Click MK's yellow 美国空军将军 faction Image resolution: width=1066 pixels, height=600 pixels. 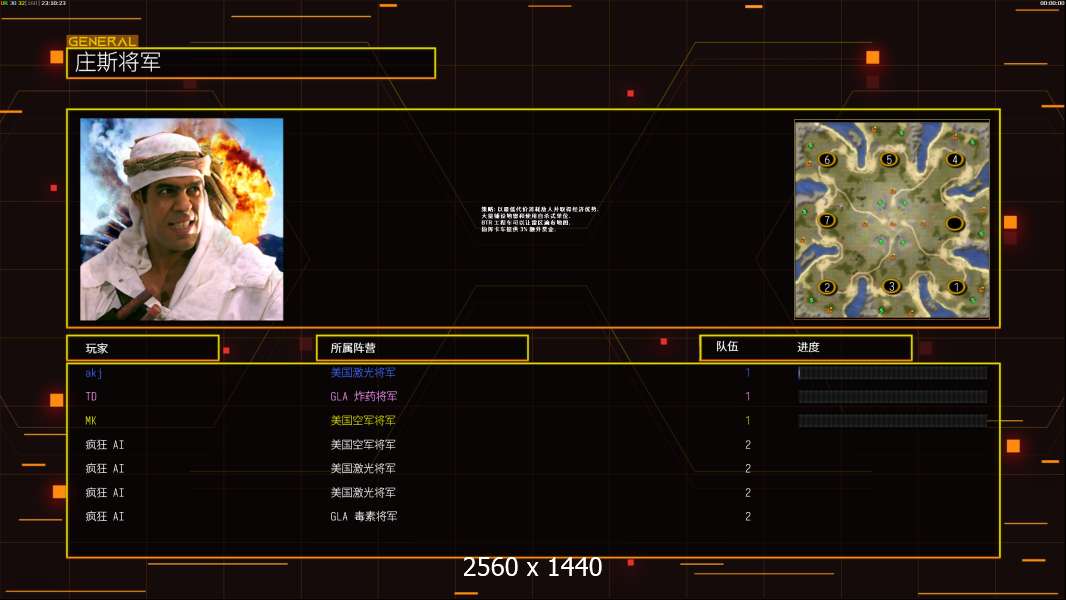pyautogui.click(x=363, y=421)
